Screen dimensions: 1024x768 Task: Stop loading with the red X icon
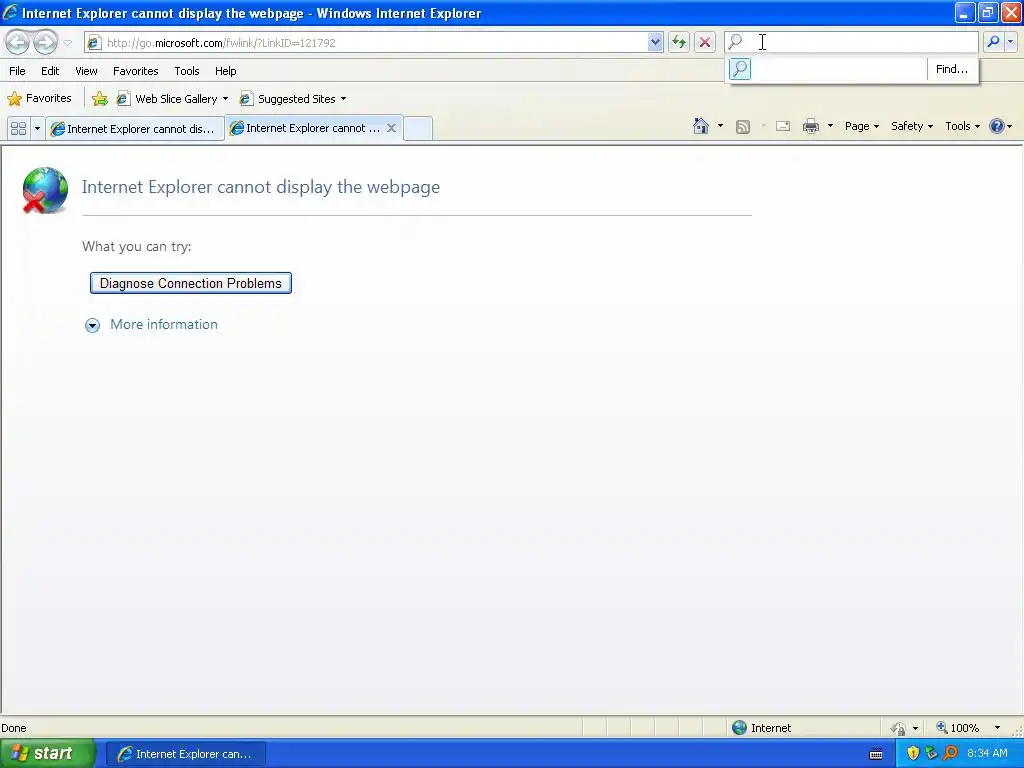click(x=705, y=42)
